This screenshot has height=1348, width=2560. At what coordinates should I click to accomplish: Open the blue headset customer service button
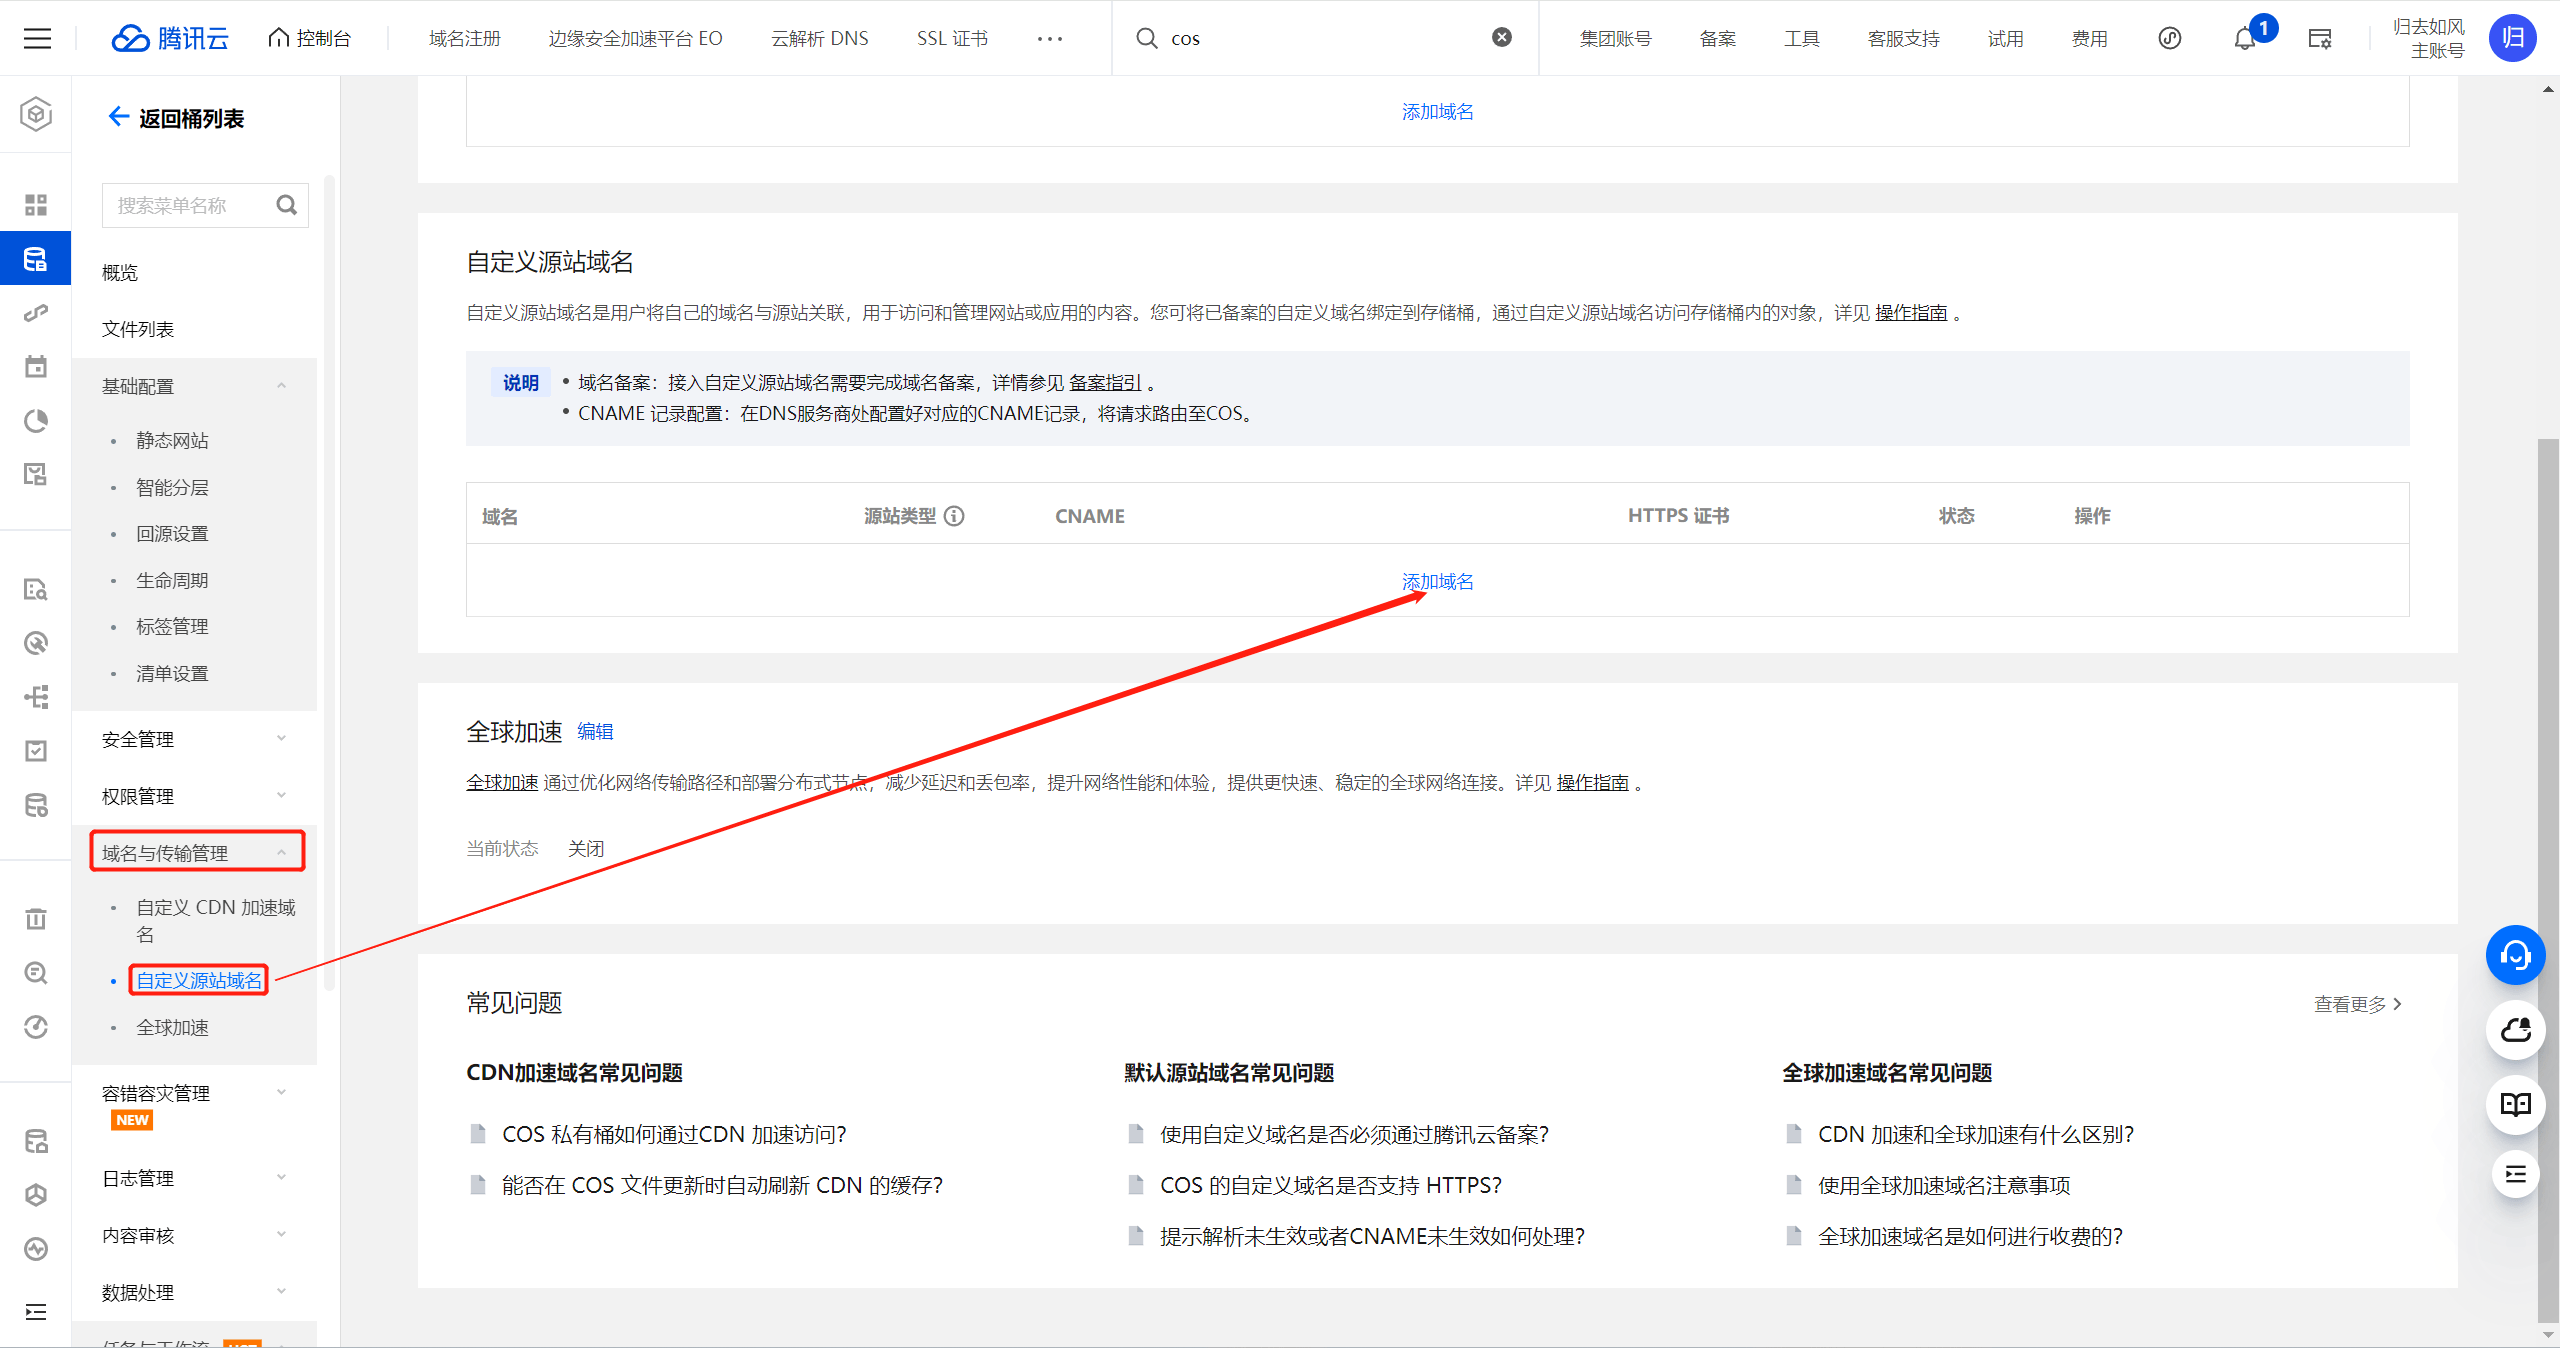pos(2515,955)
